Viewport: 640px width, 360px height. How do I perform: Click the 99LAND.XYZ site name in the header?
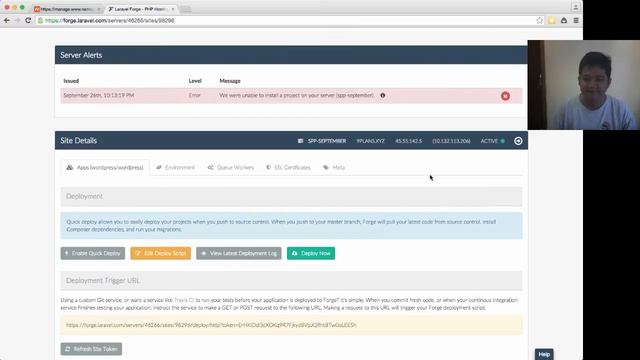(x=371, y=141)
